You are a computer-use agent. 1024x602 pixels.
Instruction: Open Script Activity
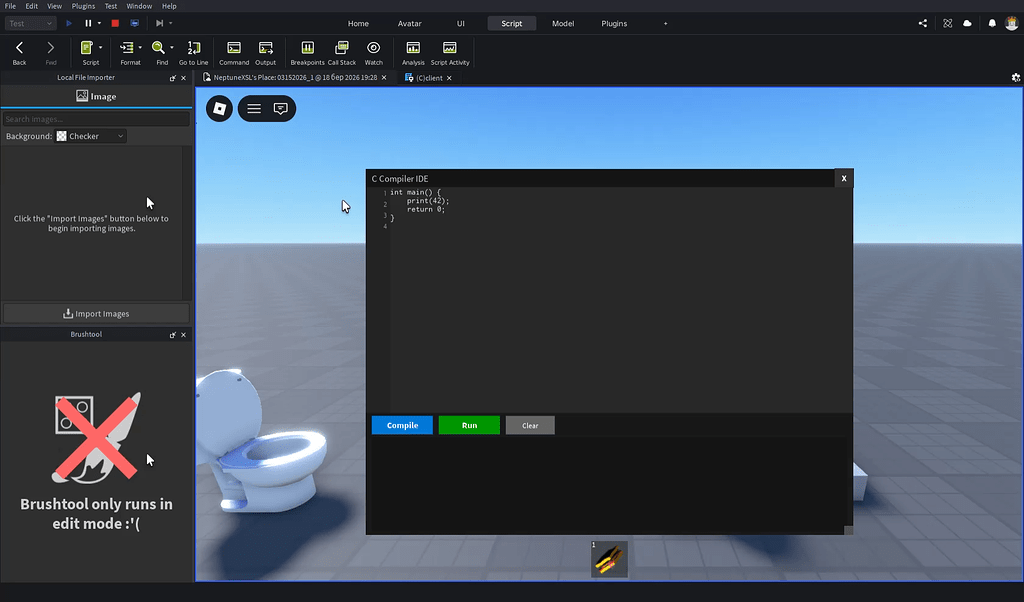450,53
